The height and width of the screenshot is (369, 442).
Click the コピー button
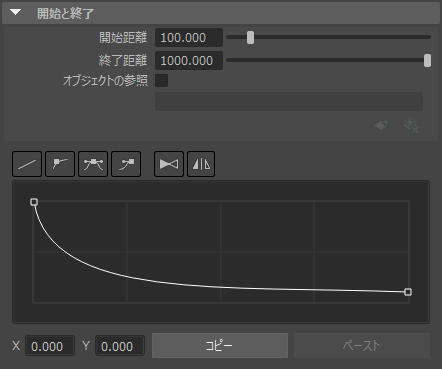click(x=220, y=345)
